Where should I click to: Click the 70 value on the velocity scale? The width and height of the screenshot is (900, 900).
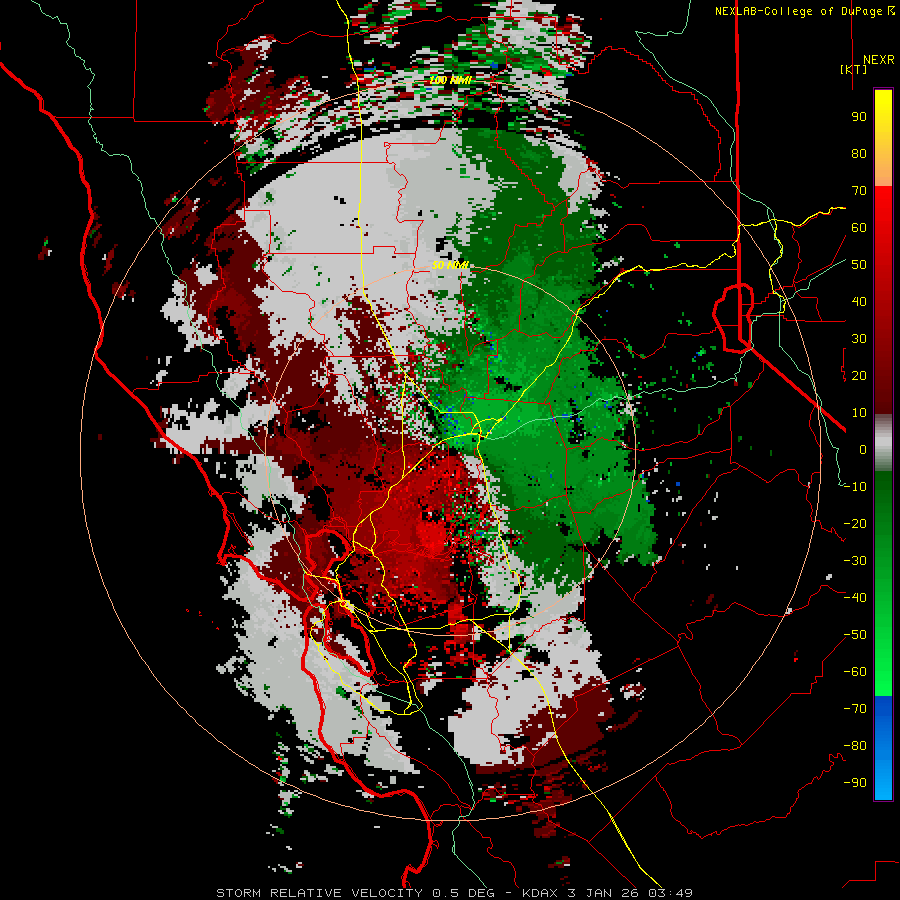[x=859, y=191]
